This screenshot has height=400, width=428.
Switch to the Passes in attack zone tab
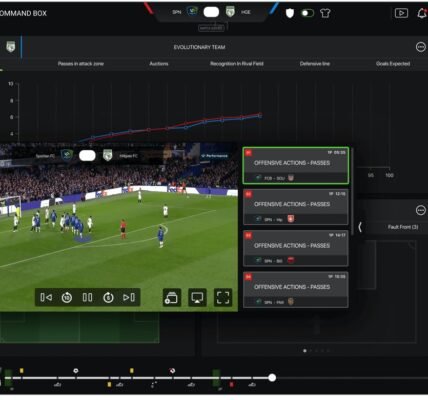coord(81,64)
